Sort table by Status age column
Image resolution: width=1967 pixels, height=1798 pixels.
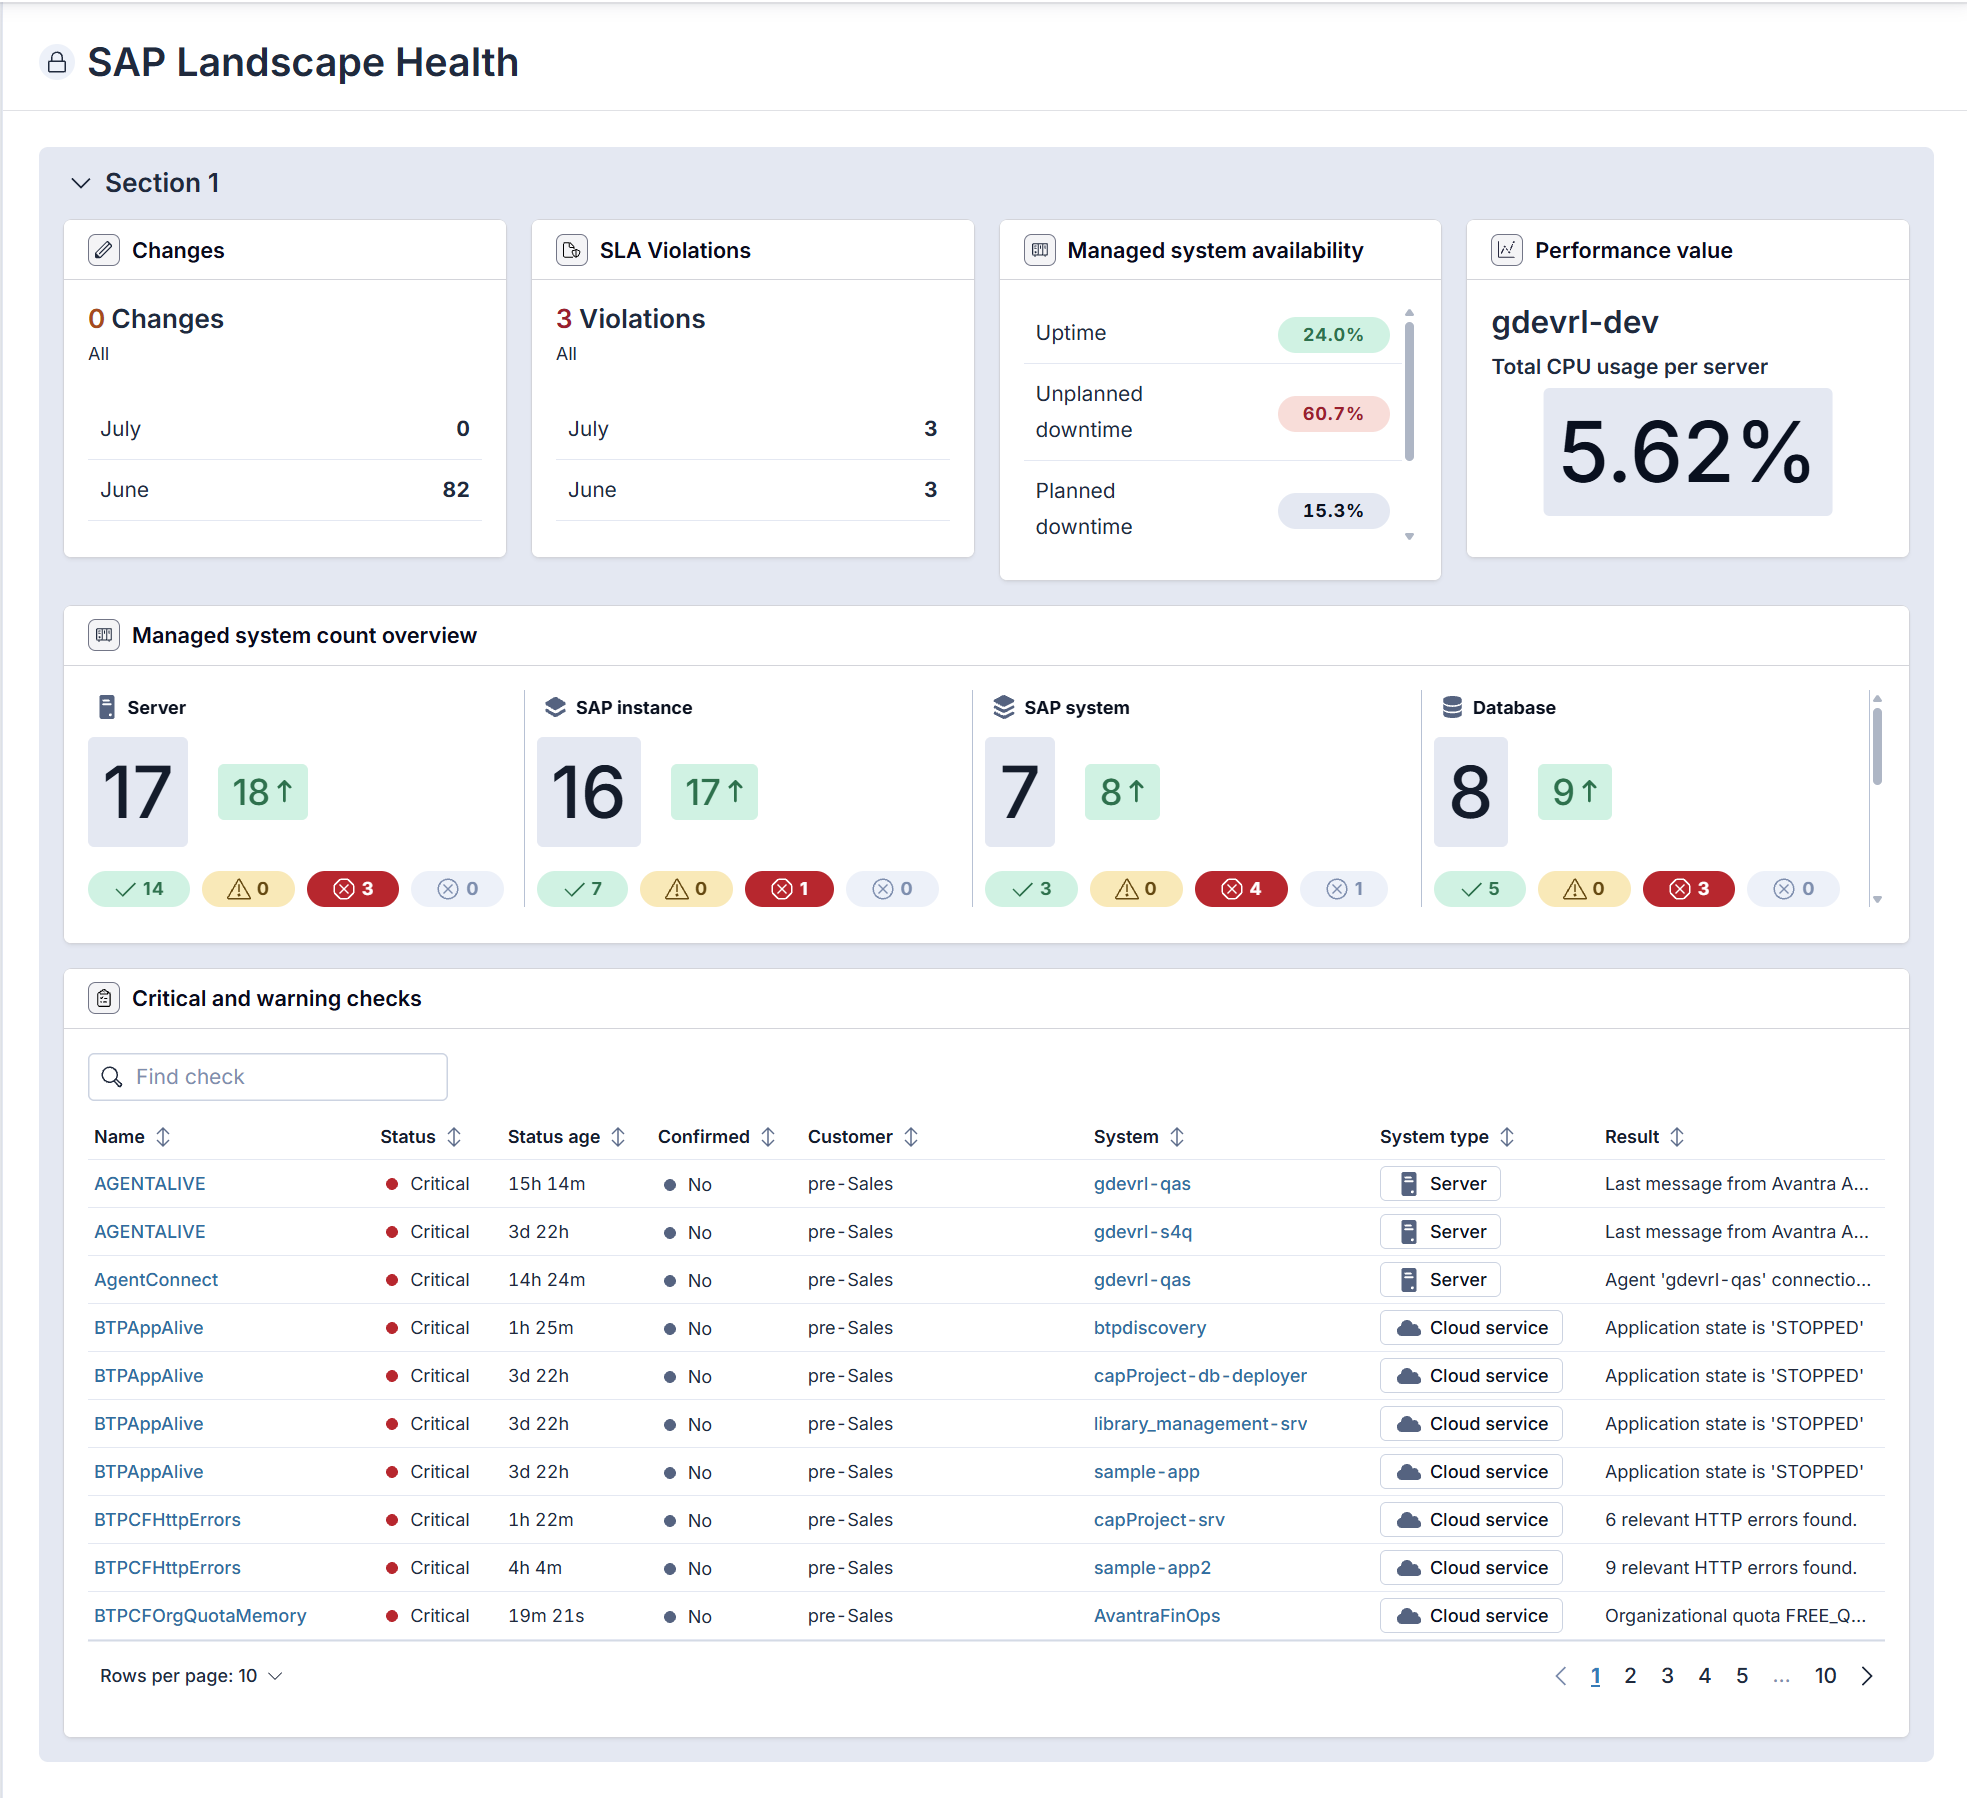point(618,1137)
